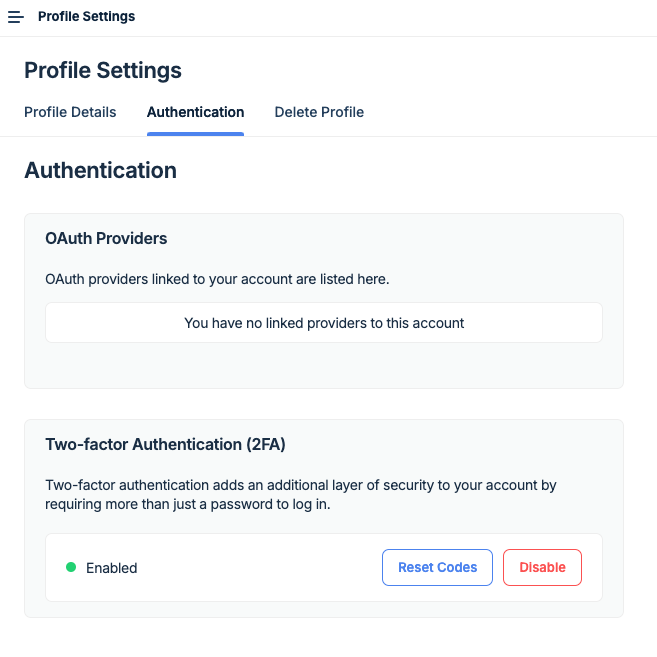The height and width of the screenshot is (657, 657).
Task: Click empty space in the 2FA status row
Action: [x=260, y=568]
